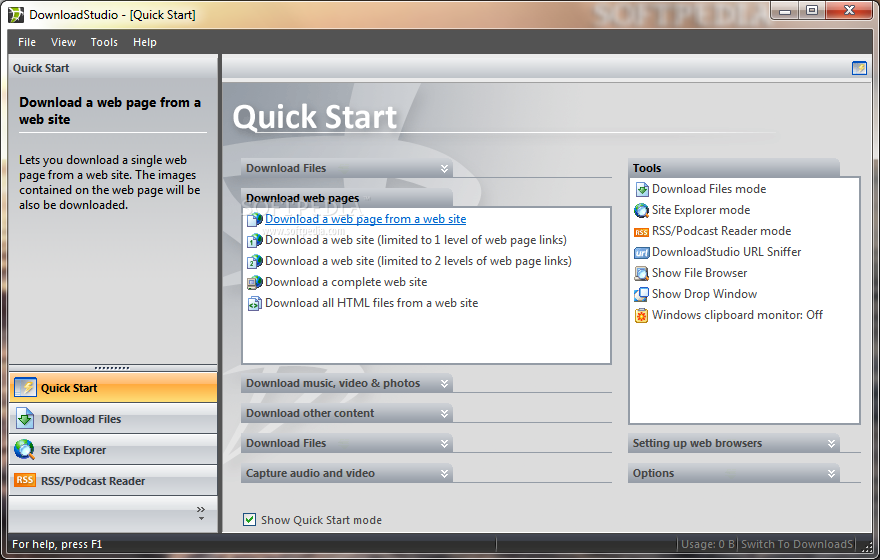Click the Show Drop Window icon
This screenshot has height=560, width=880.
pyautogui.click(x=641, y=294)
